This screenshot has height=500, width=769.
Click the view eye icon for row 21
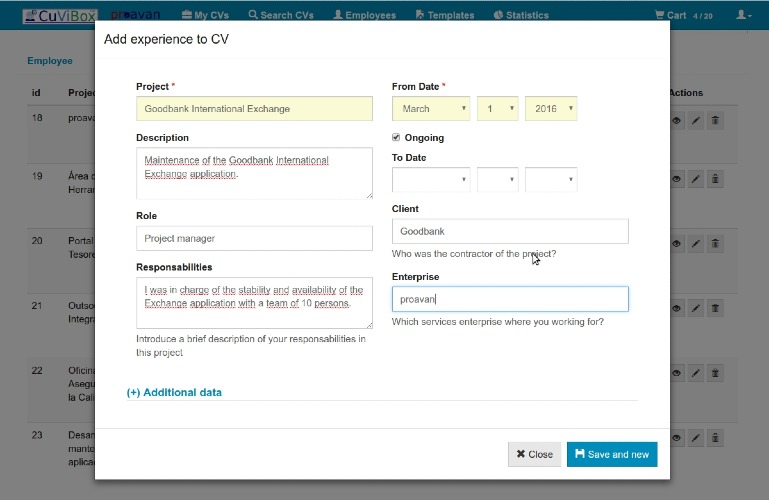tap(677, 308)
